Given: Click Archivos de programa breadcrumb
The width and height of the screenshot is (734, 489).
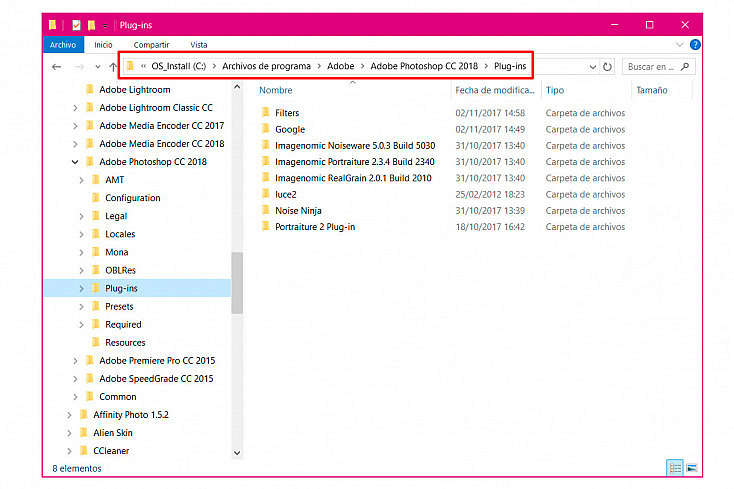Looking at the screenshot, I should pyautogui.click(x=266, y=66).
